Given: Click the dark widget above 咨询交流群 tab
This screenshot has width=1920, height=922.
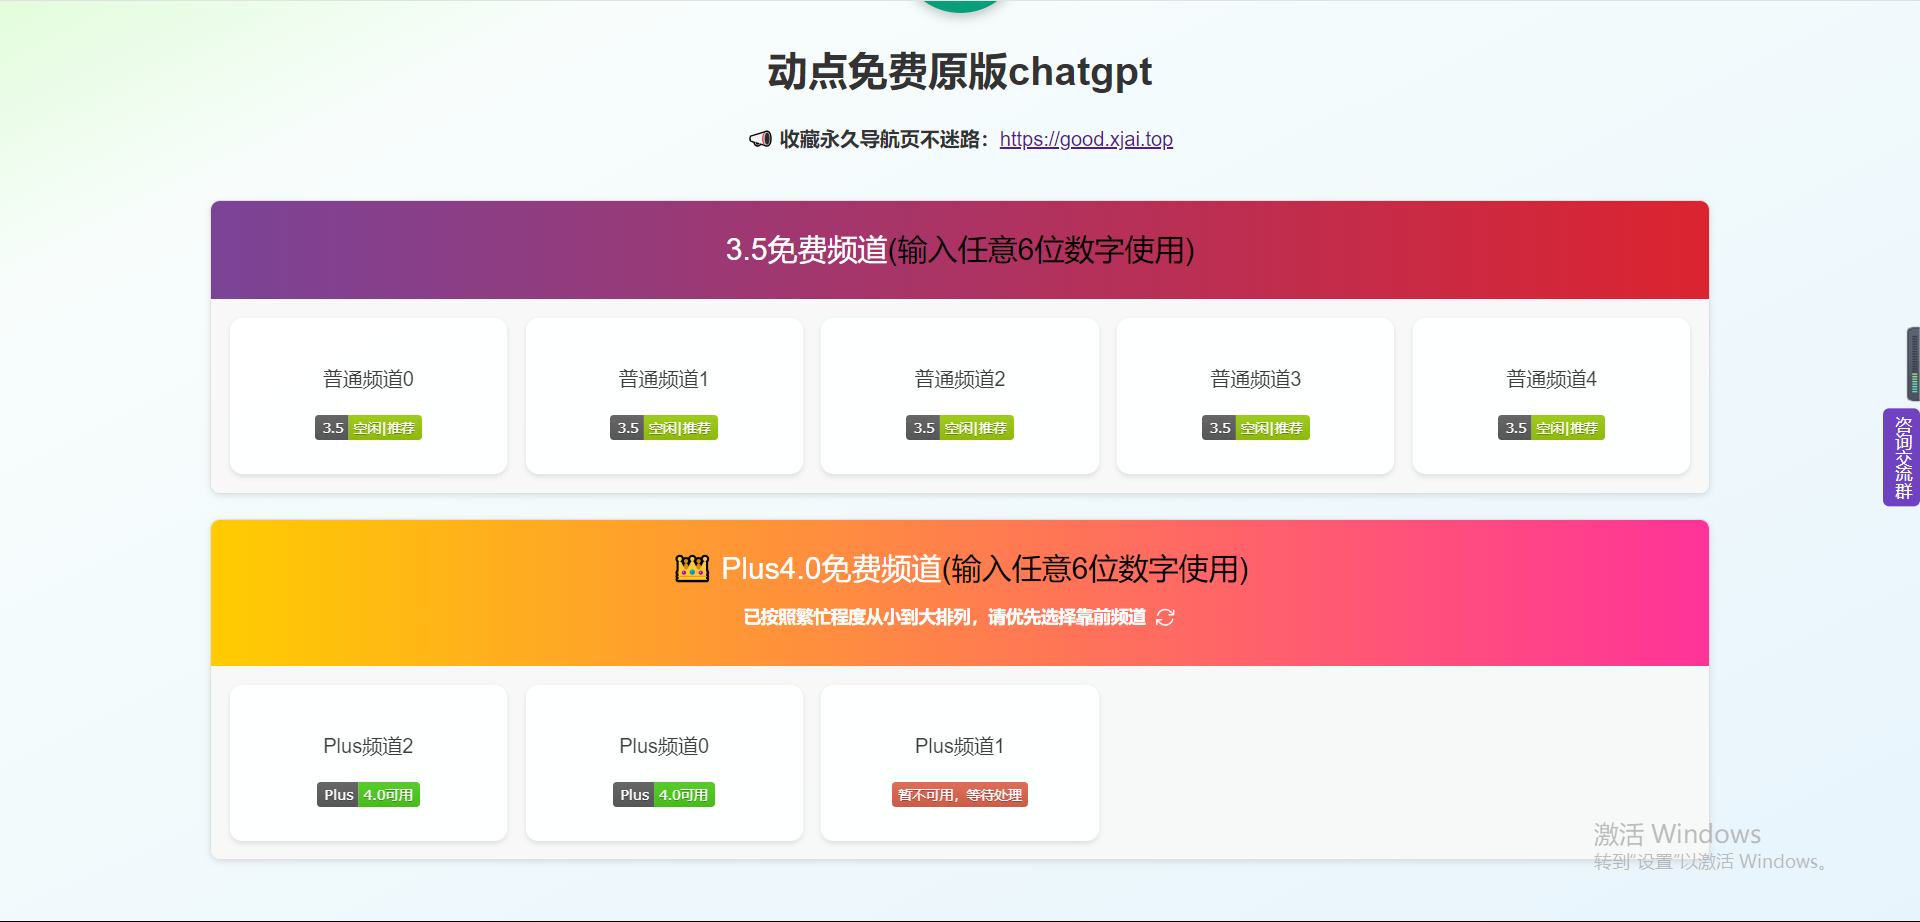Looking at the screenshot, I should tap(1913, 364).
